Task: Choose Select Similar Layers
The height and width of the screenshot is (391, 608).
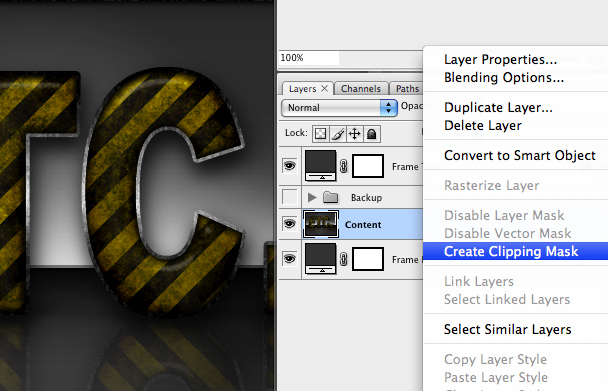Action: [x=508, y=329]
